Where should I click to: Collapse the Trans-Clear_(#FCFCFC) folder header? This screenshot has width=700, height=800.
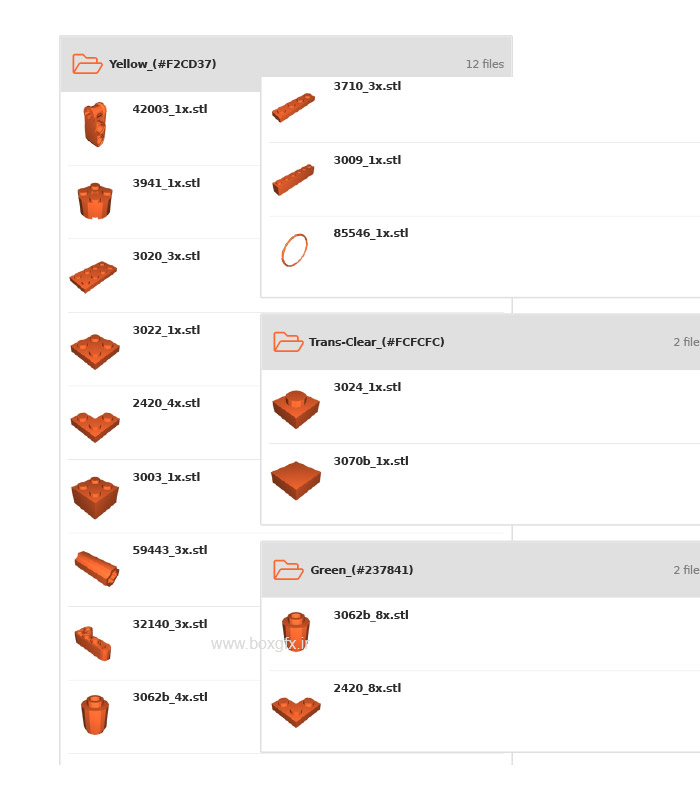pyautogui.click(x=480, y=342)
